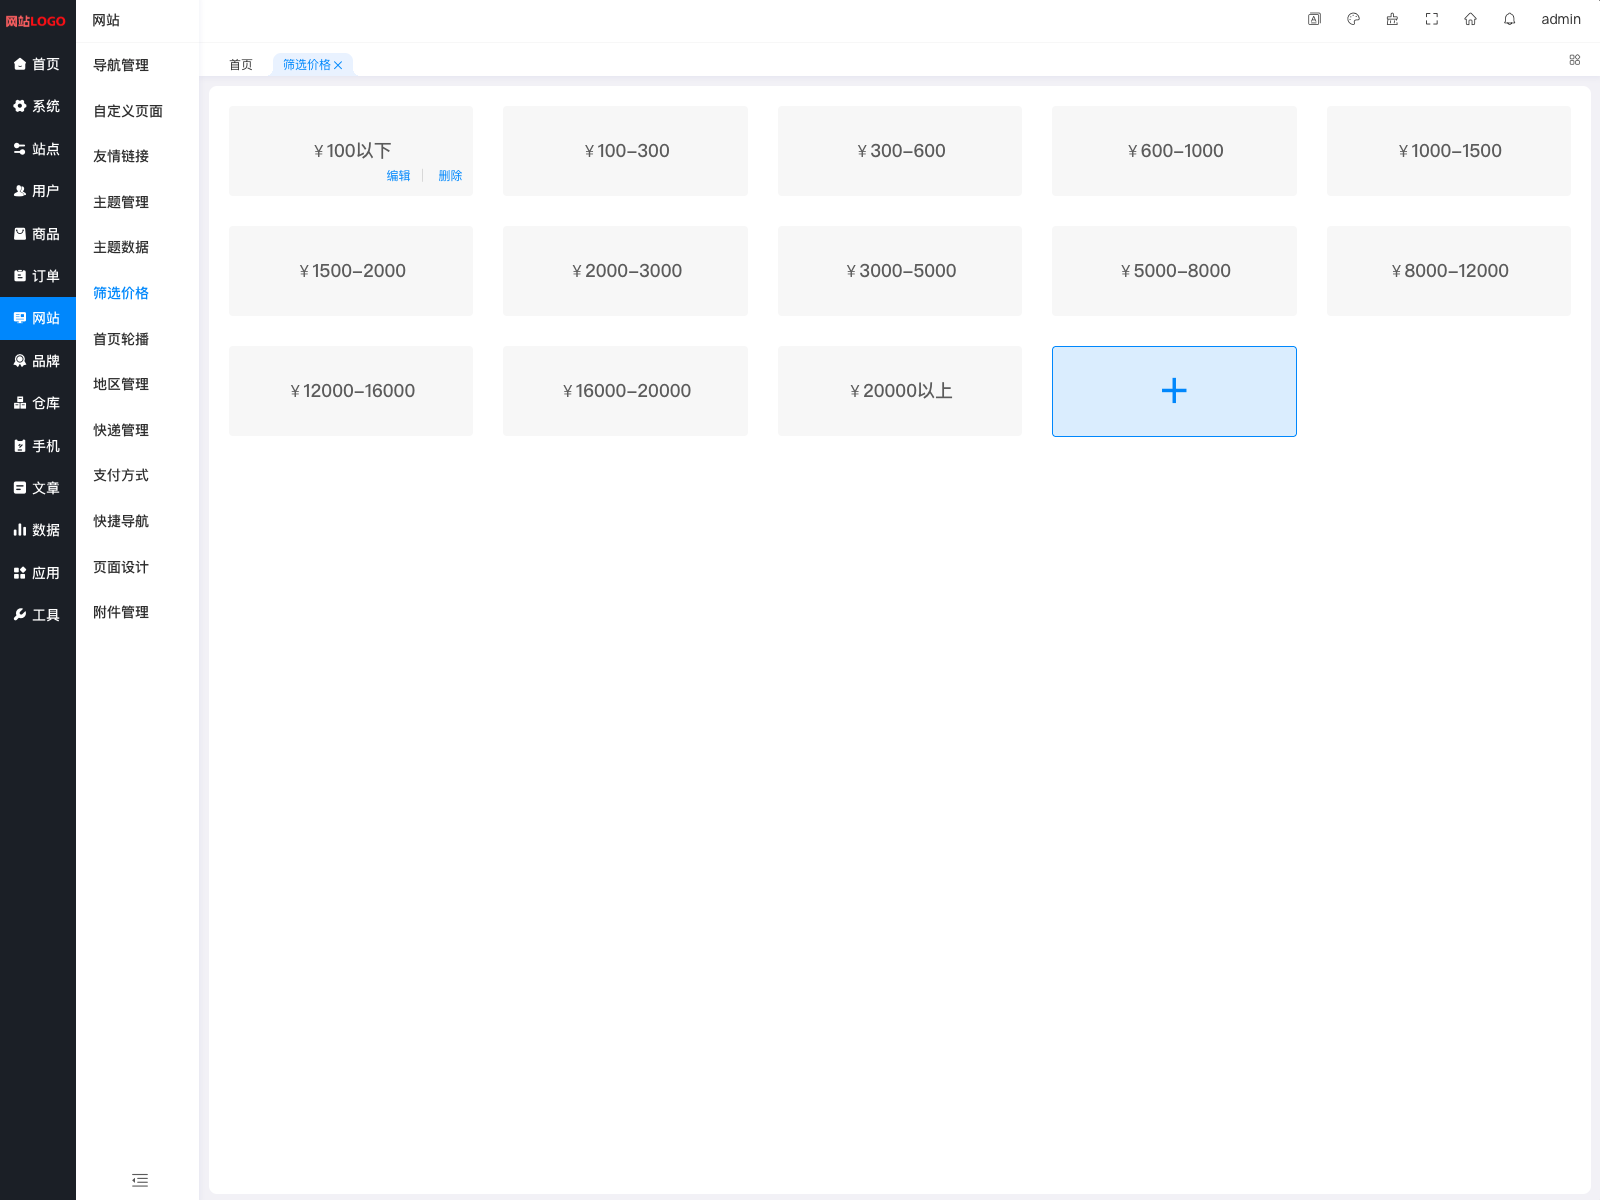Open 商品 in the main sidebar

tap(37, 234)
